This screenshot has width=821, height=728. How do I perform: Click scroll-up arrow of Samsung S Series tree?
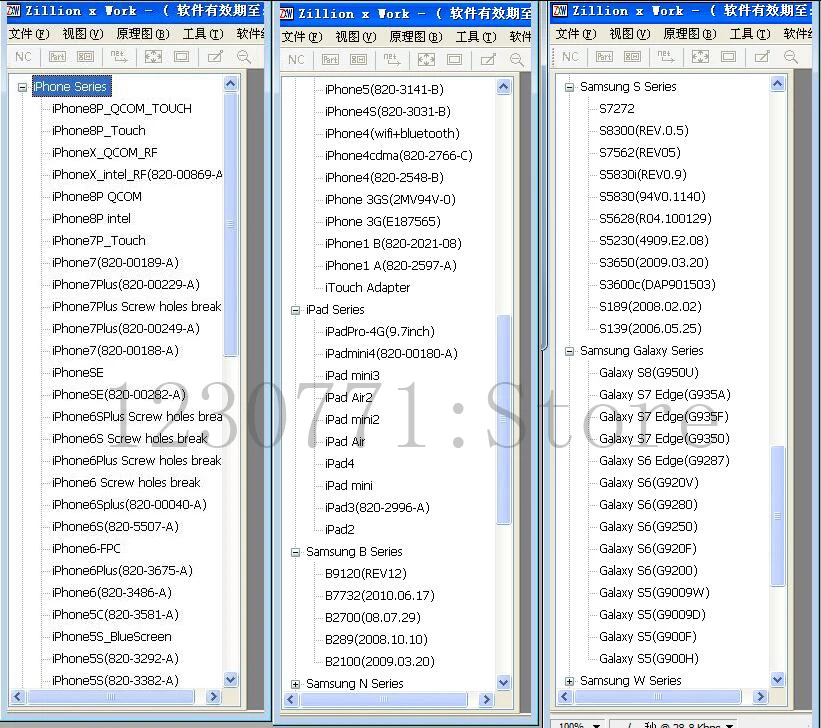click(x=778, y=84)
